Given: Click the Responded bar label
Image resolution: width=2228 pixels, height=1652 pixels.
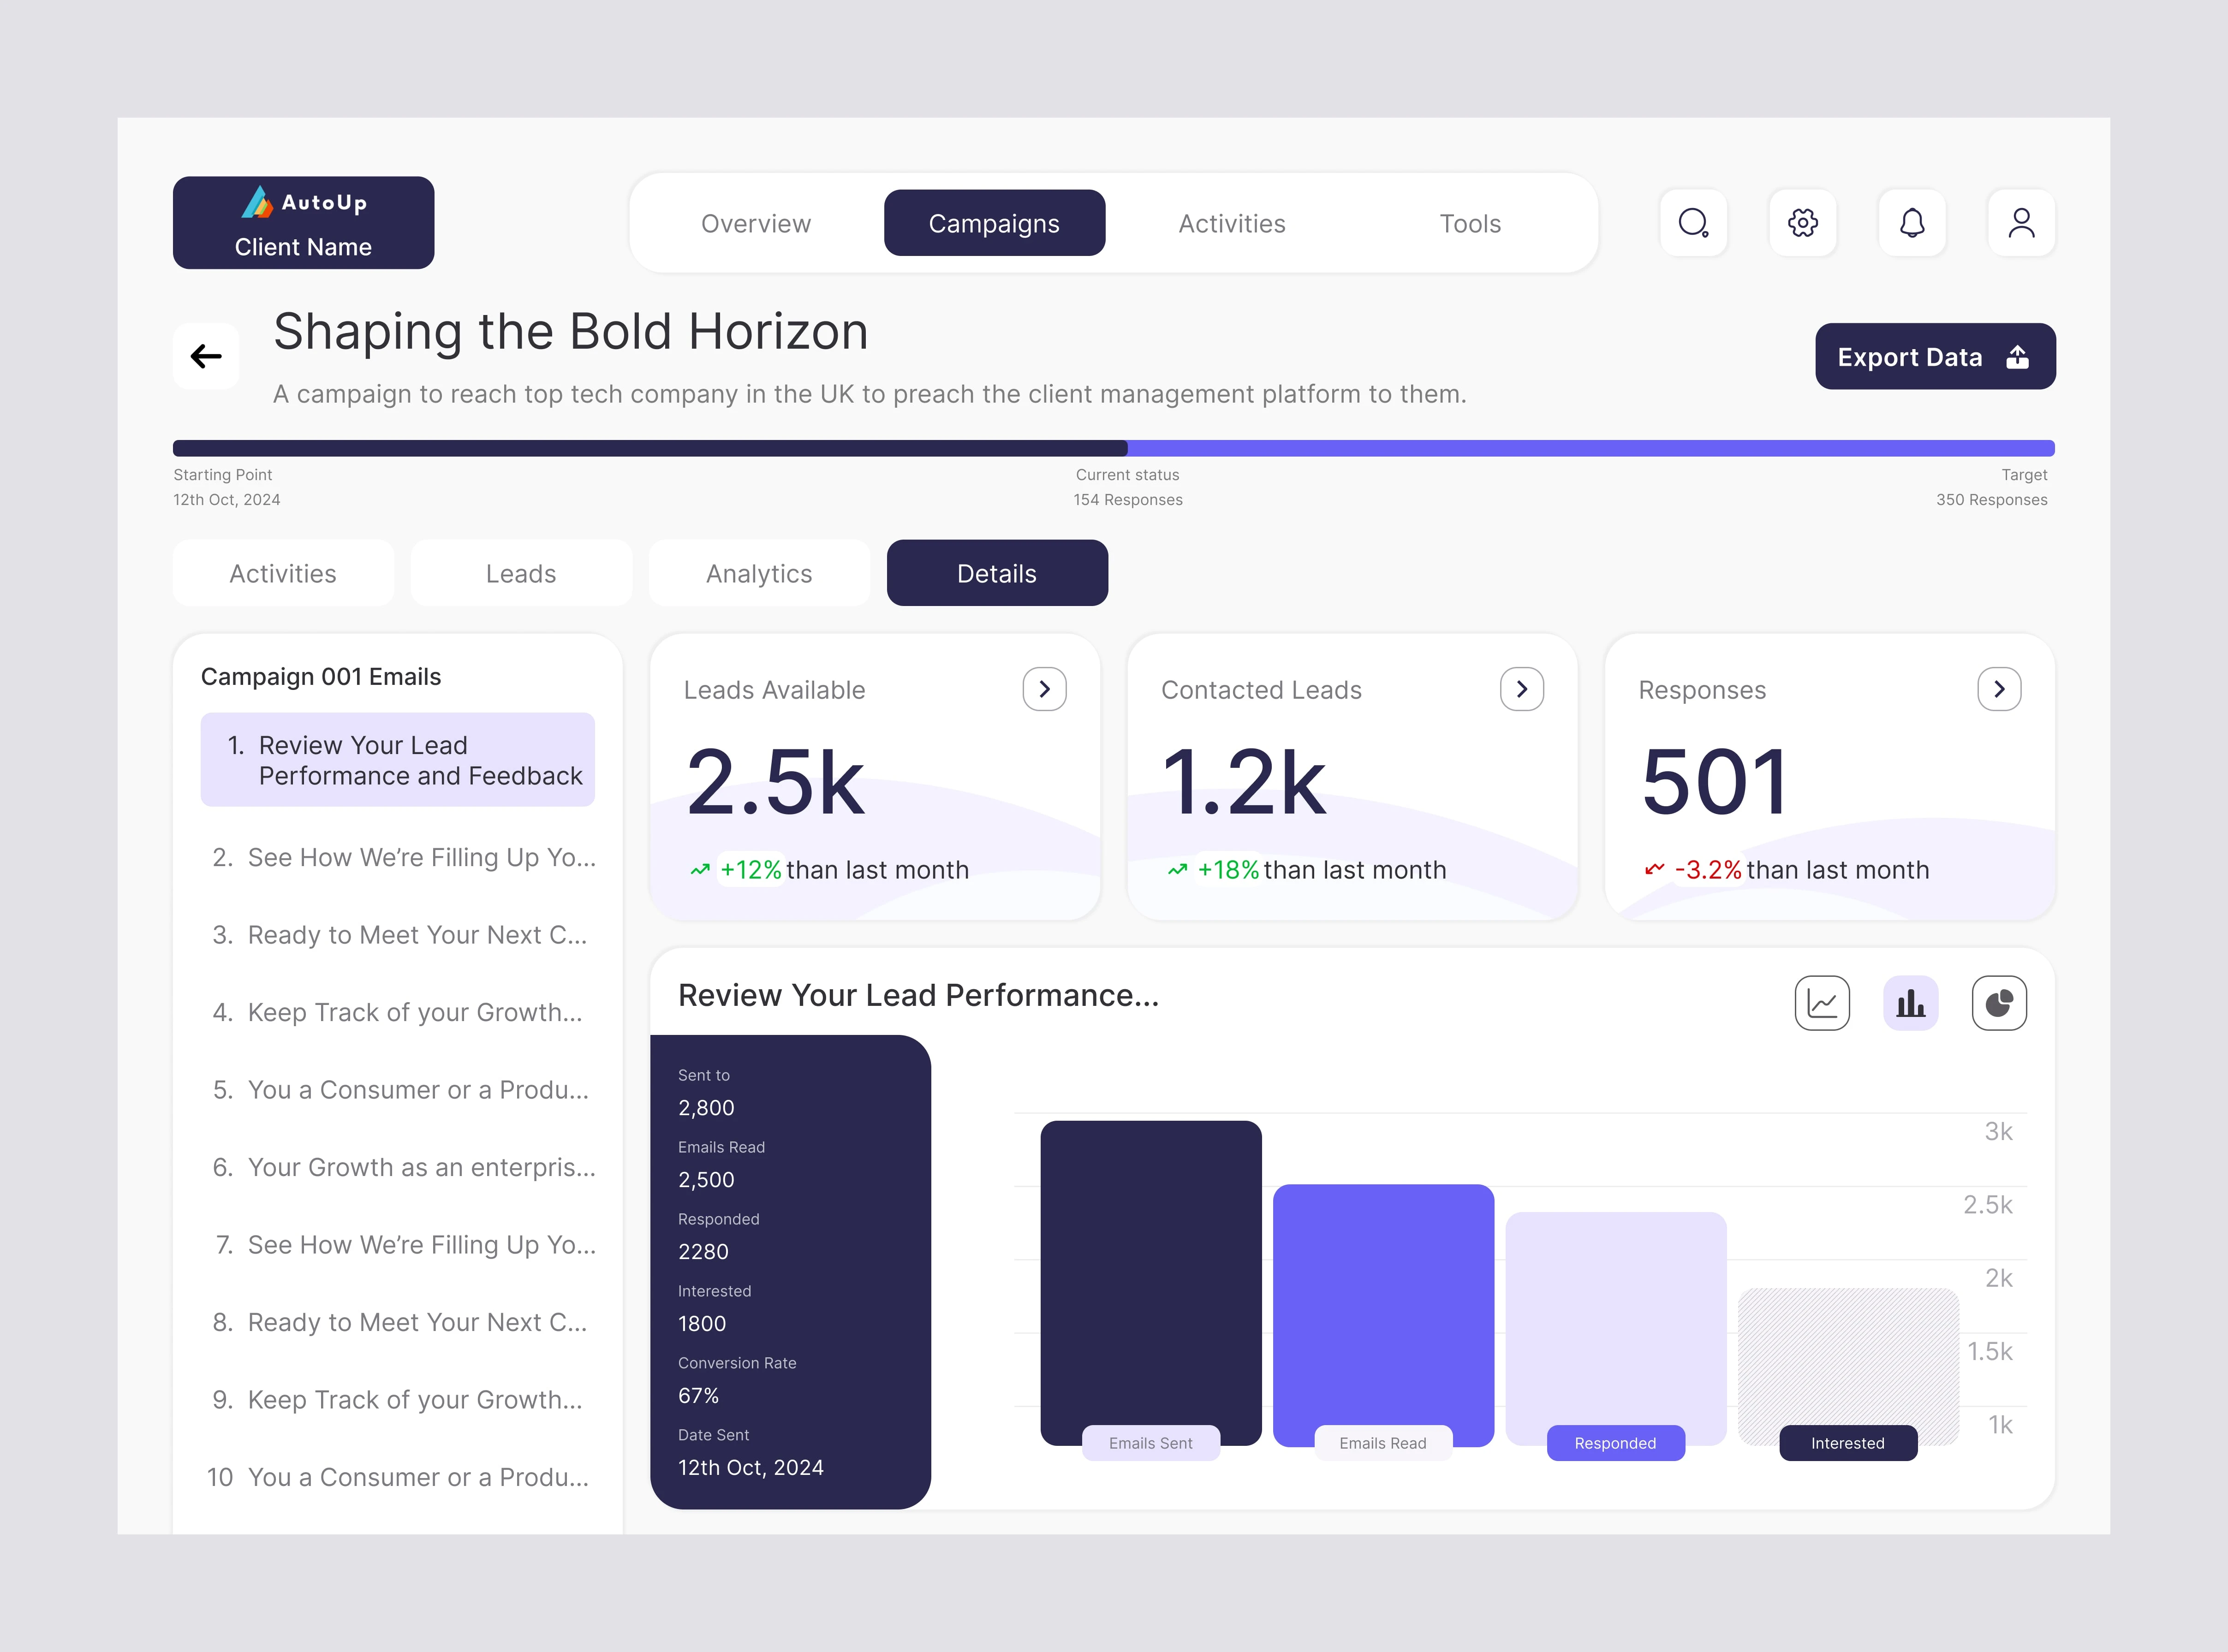Looking at the screenshot, I should 1615,1443.
